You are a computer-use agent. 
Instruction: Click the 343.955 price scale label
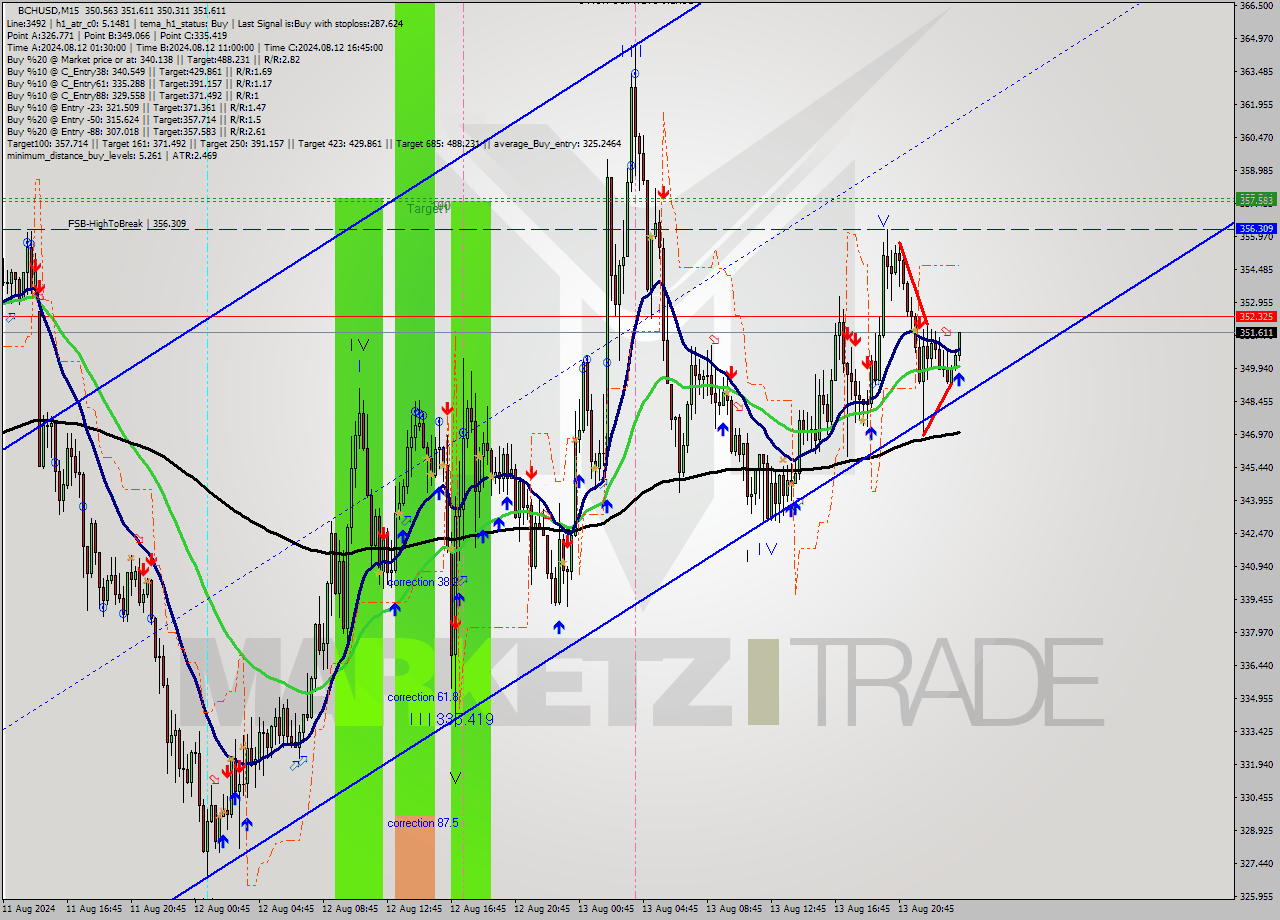coord(1256,501)
